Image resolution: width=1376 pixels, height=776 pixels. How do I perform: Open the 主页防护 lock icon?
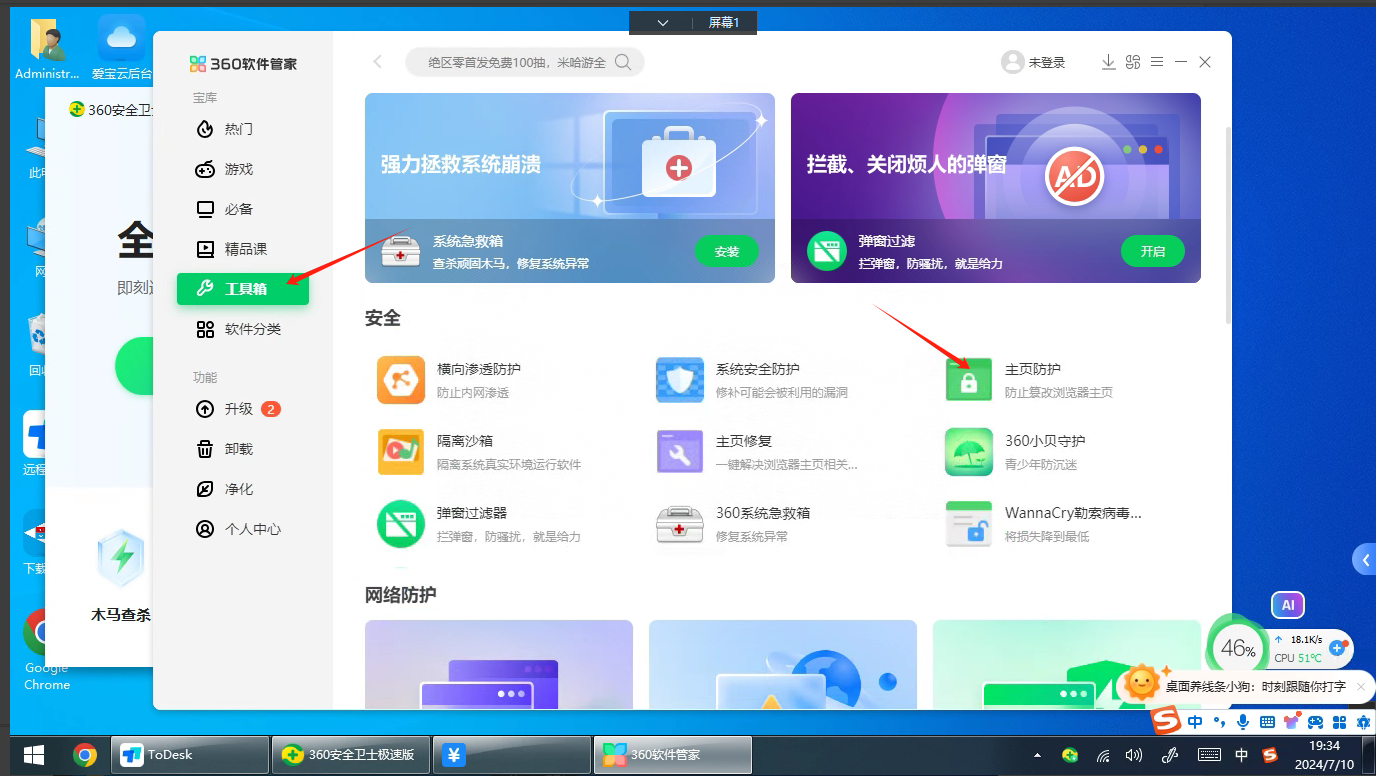(969, 380)
